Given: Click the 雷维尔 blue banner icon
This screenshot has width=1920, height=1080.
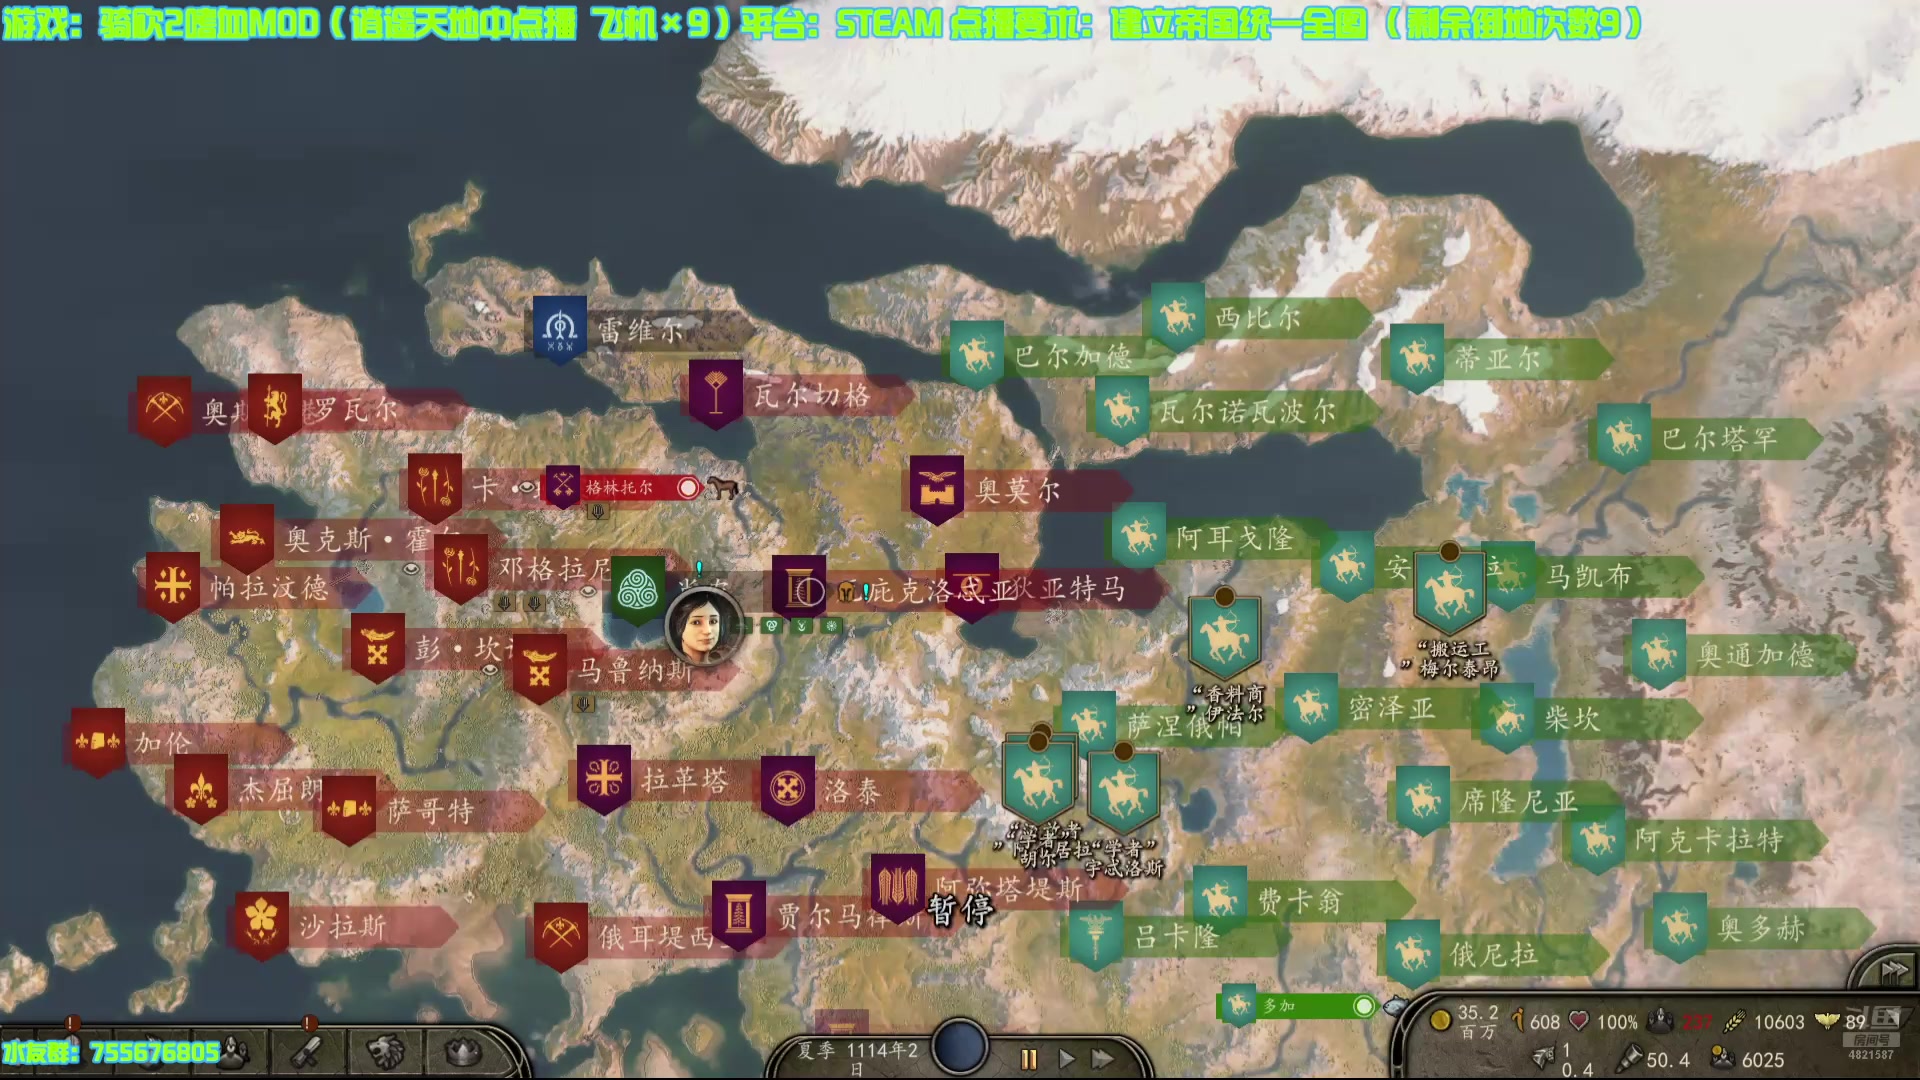Looking at the screenshot, I should point(560,329).
